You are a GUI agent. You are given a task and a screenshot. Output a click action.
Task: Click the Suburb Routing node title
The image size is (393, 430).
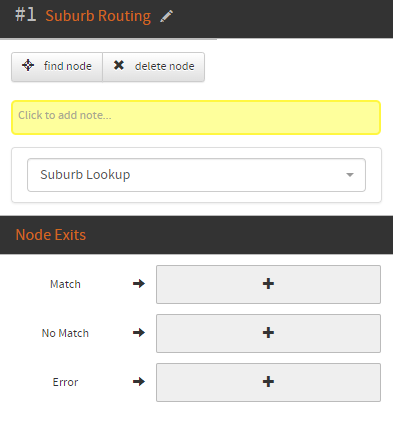98,16
